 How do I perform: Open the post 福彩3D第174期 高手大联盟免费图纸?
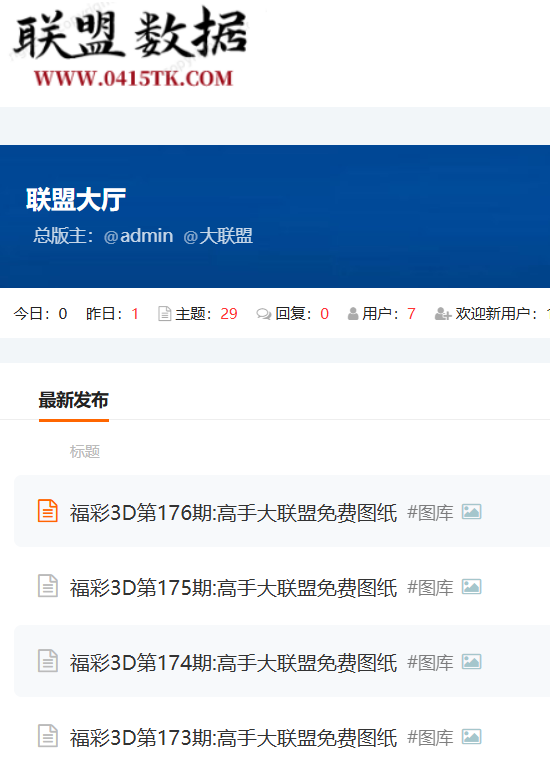click(x=233, y=662)
